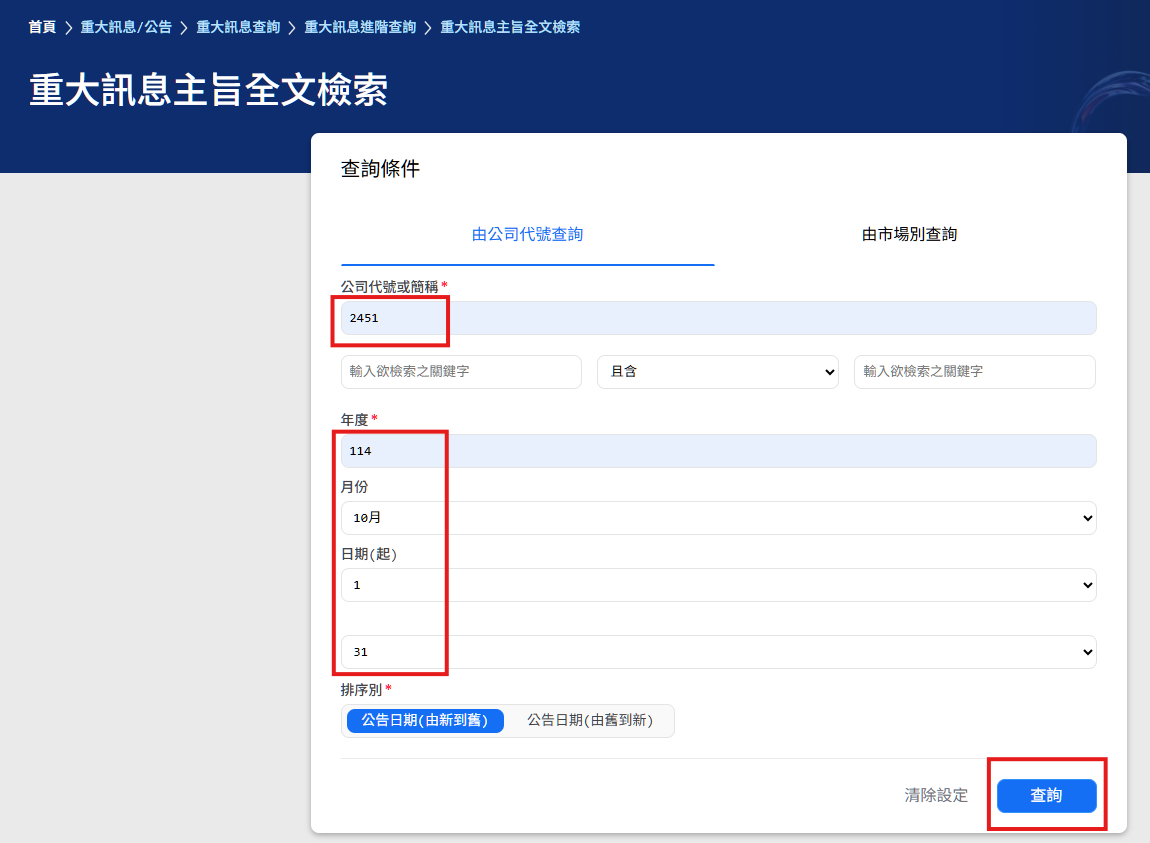Viewport: 1150px width, 843px height.
Task: Click the 年度 input field
Action: tap(718, 451)
